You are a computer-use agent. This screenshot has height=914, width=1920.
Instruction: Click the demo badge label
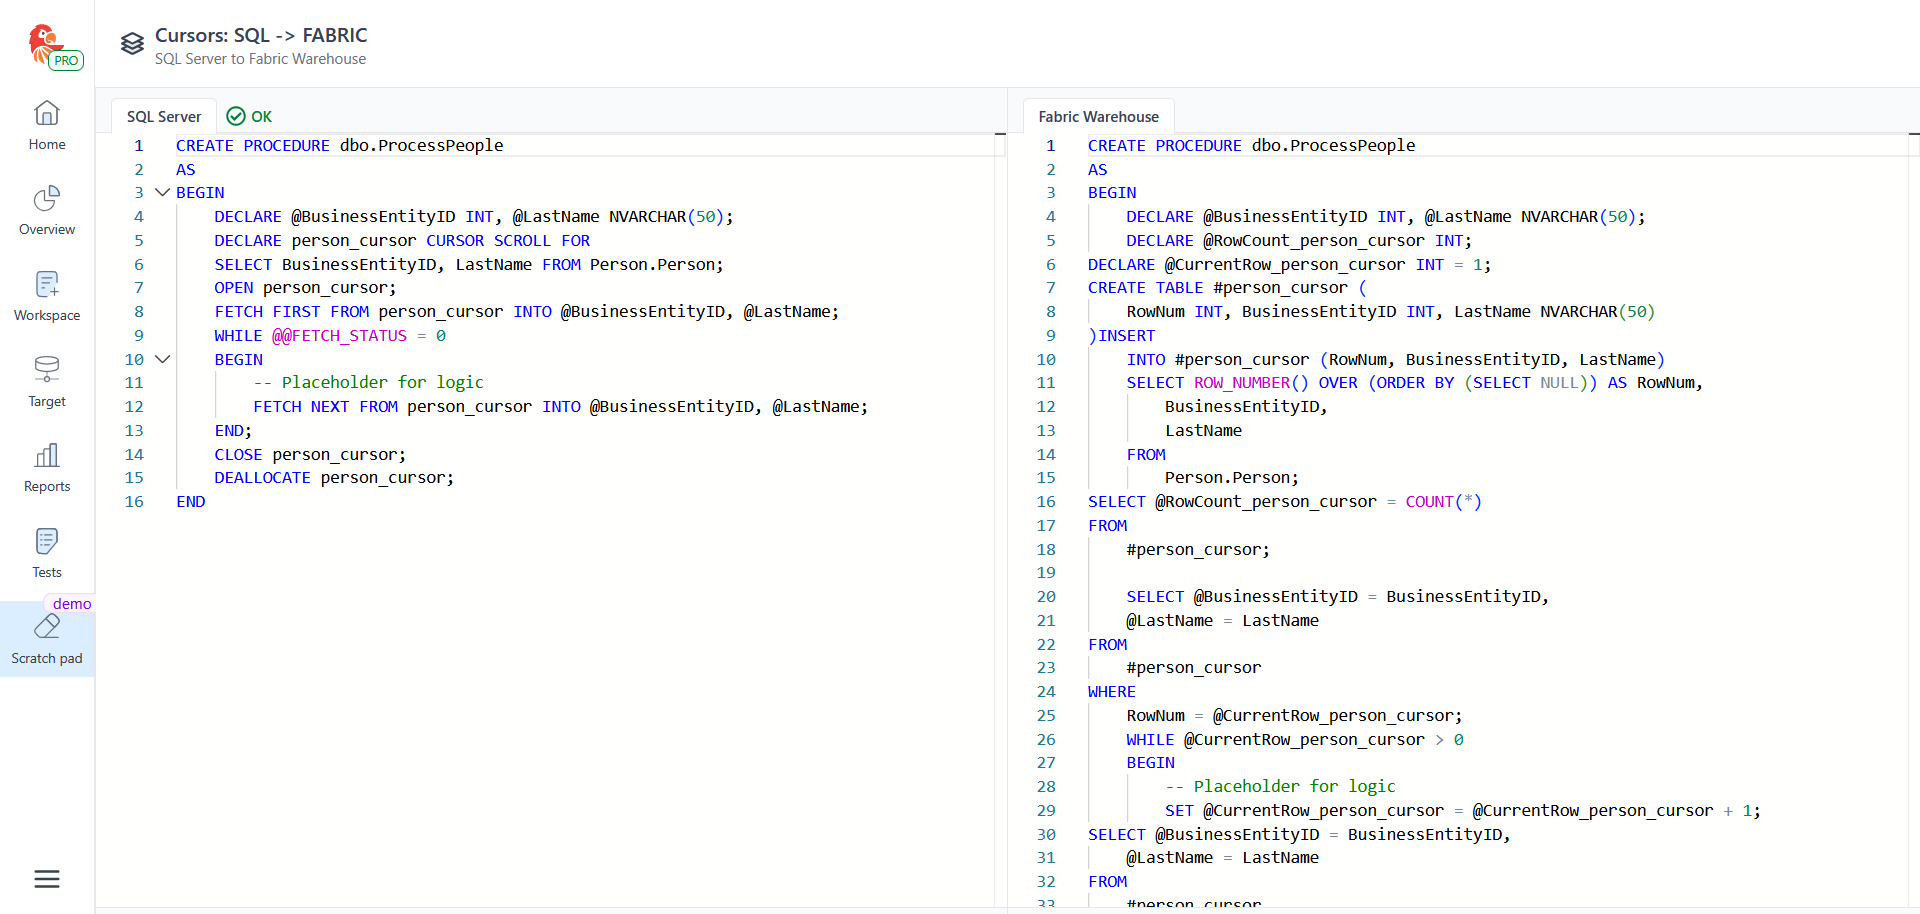71,604
